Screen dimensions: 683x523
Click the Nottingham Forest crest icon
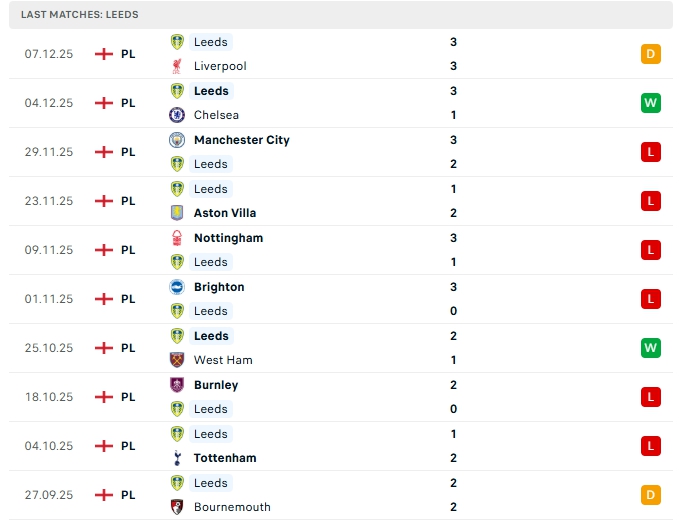[x=177, y=238]
